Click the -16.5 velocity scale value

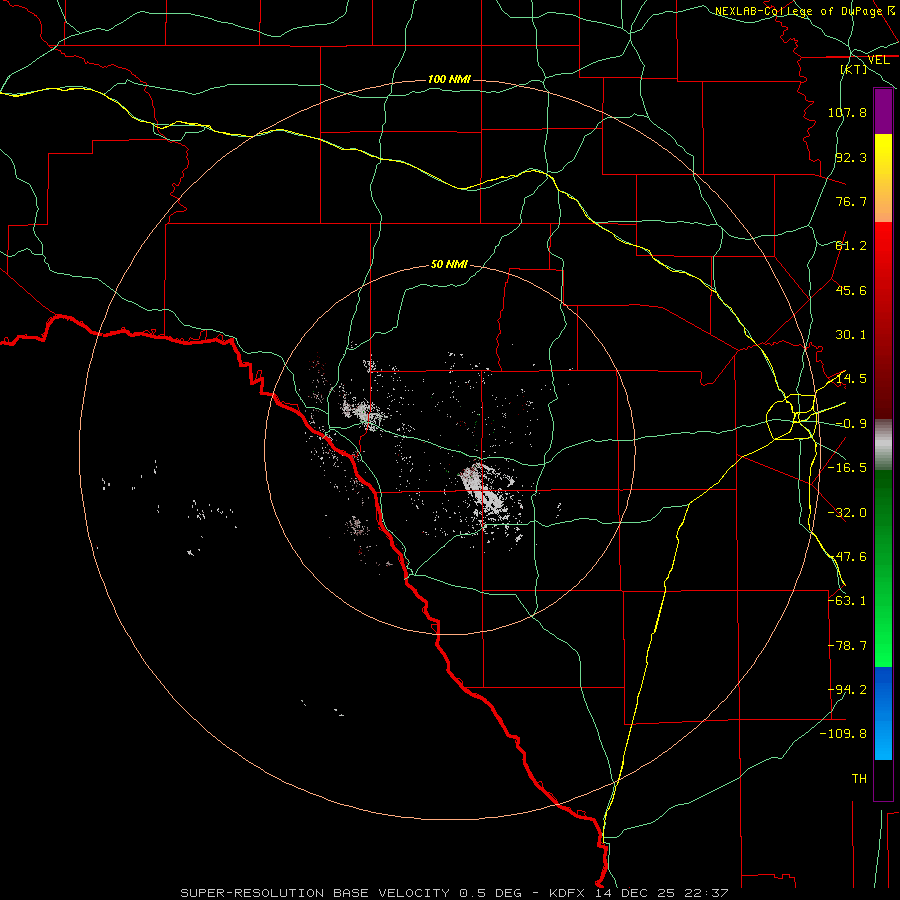(847, 468)
